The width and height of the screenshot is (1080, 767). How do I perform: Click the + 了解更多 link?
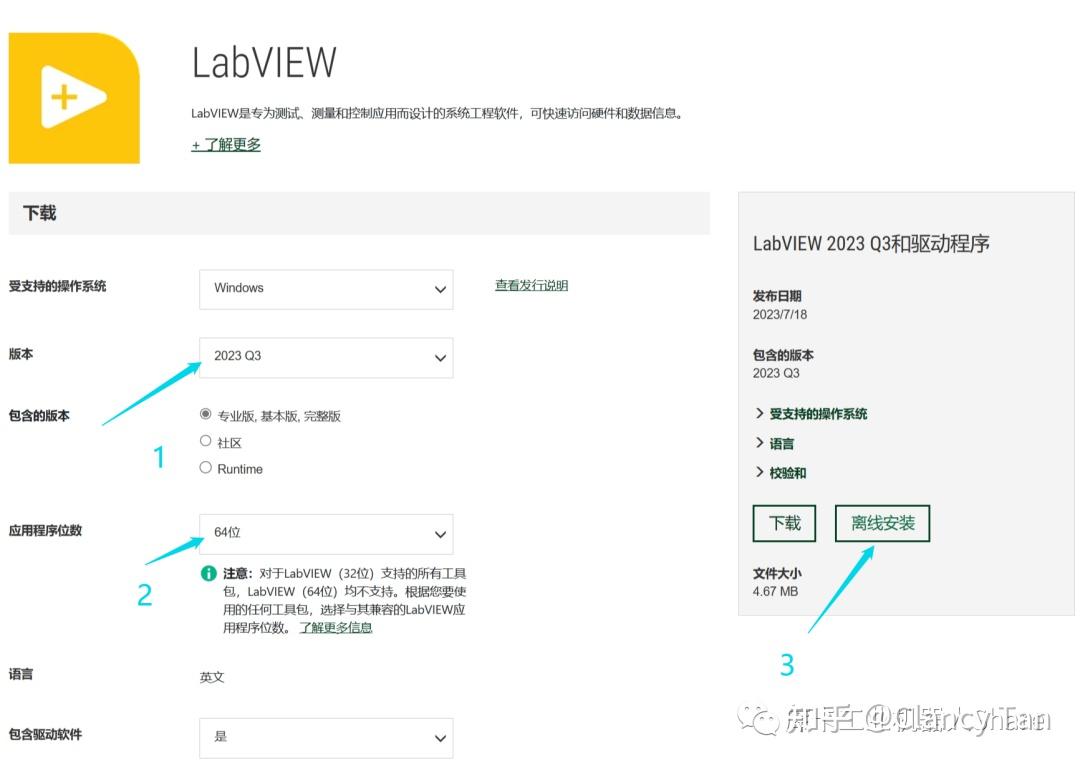(225, 144)
